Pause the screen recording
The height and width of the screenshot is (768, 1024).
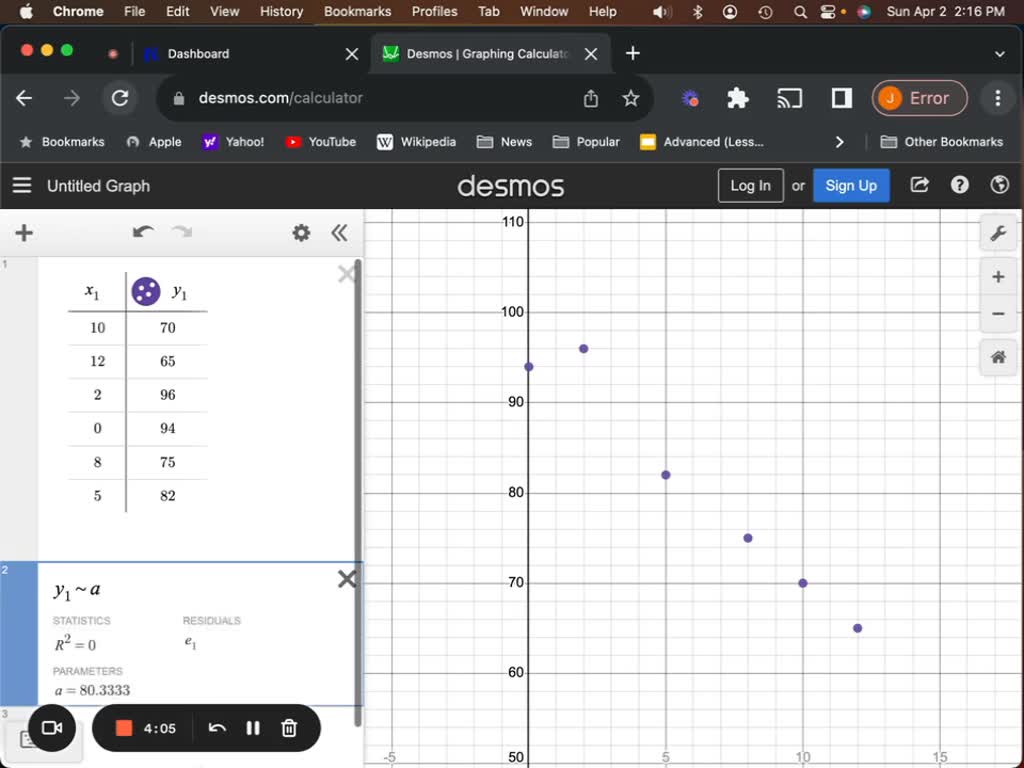[253, 728]
